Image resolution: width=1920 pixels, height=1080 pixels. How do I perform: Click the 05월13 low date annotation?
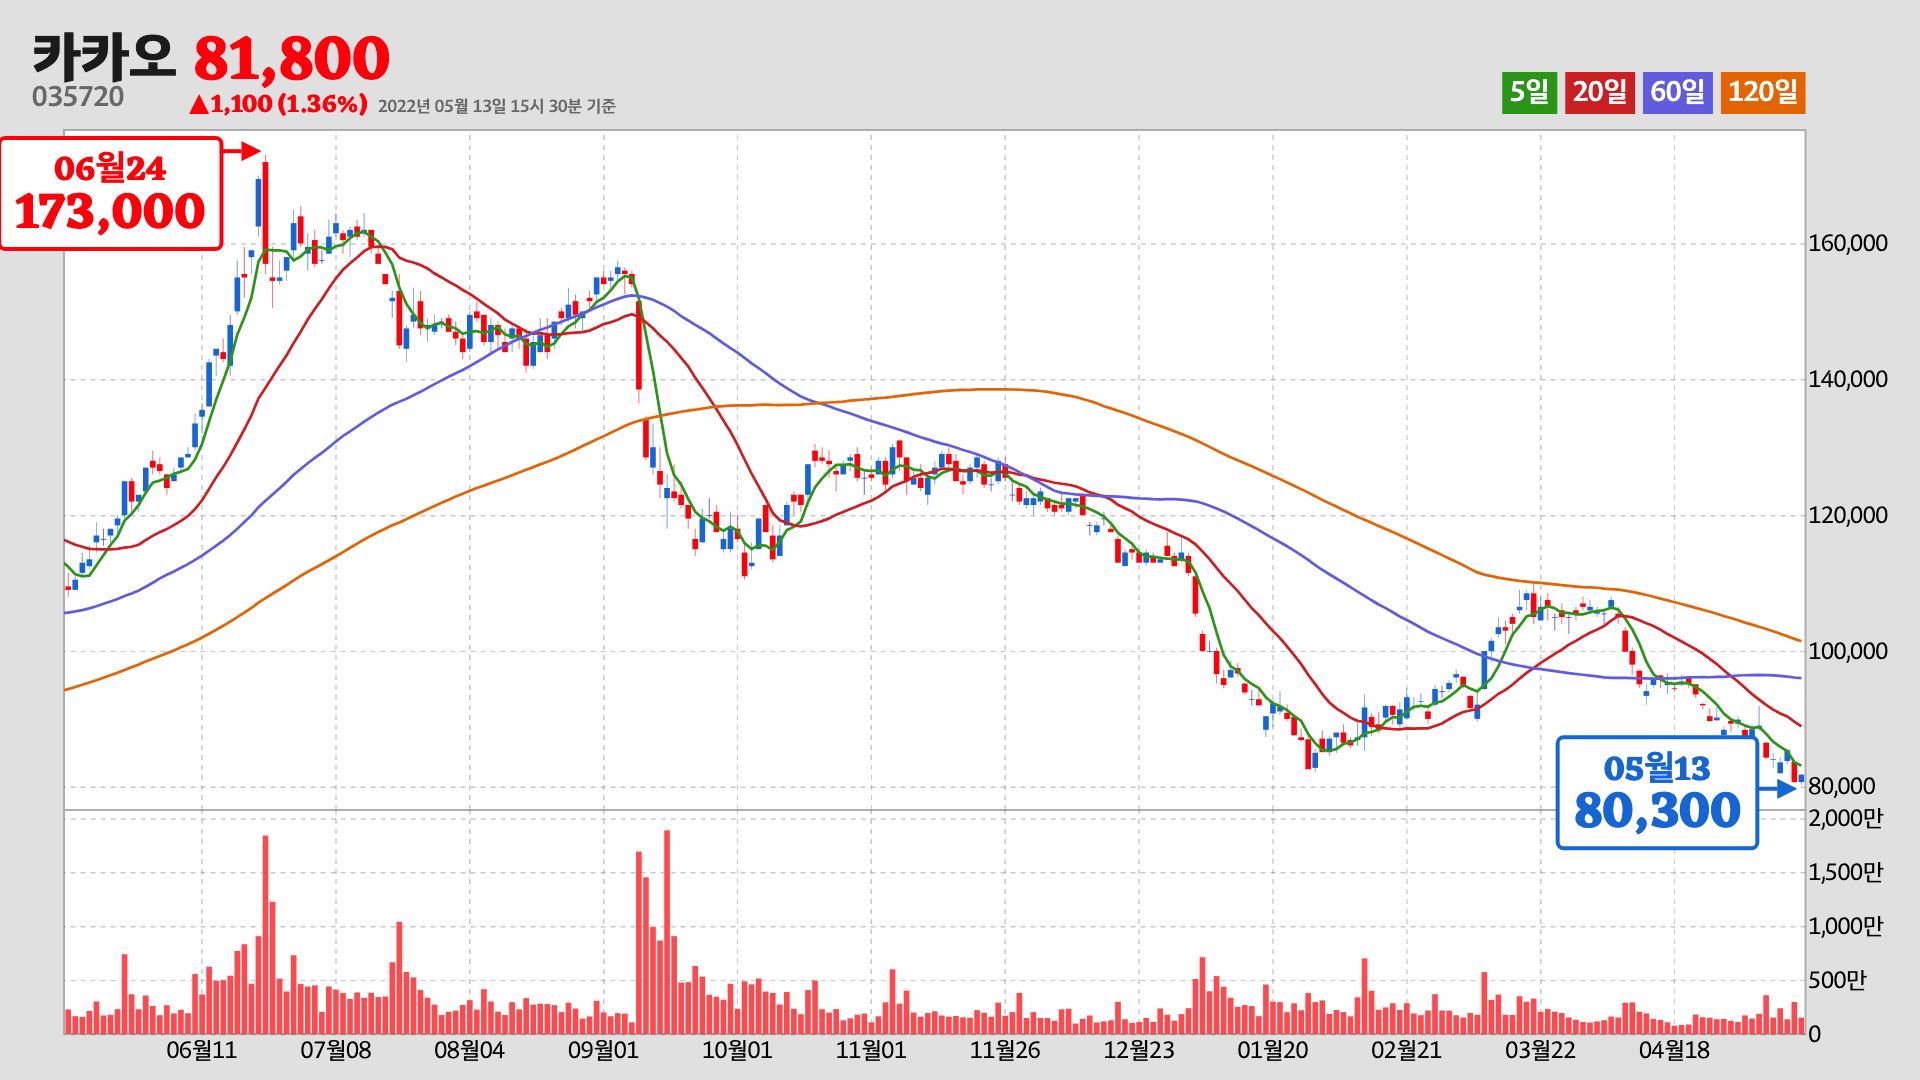pyautogui.click(x=1657, y=768)
